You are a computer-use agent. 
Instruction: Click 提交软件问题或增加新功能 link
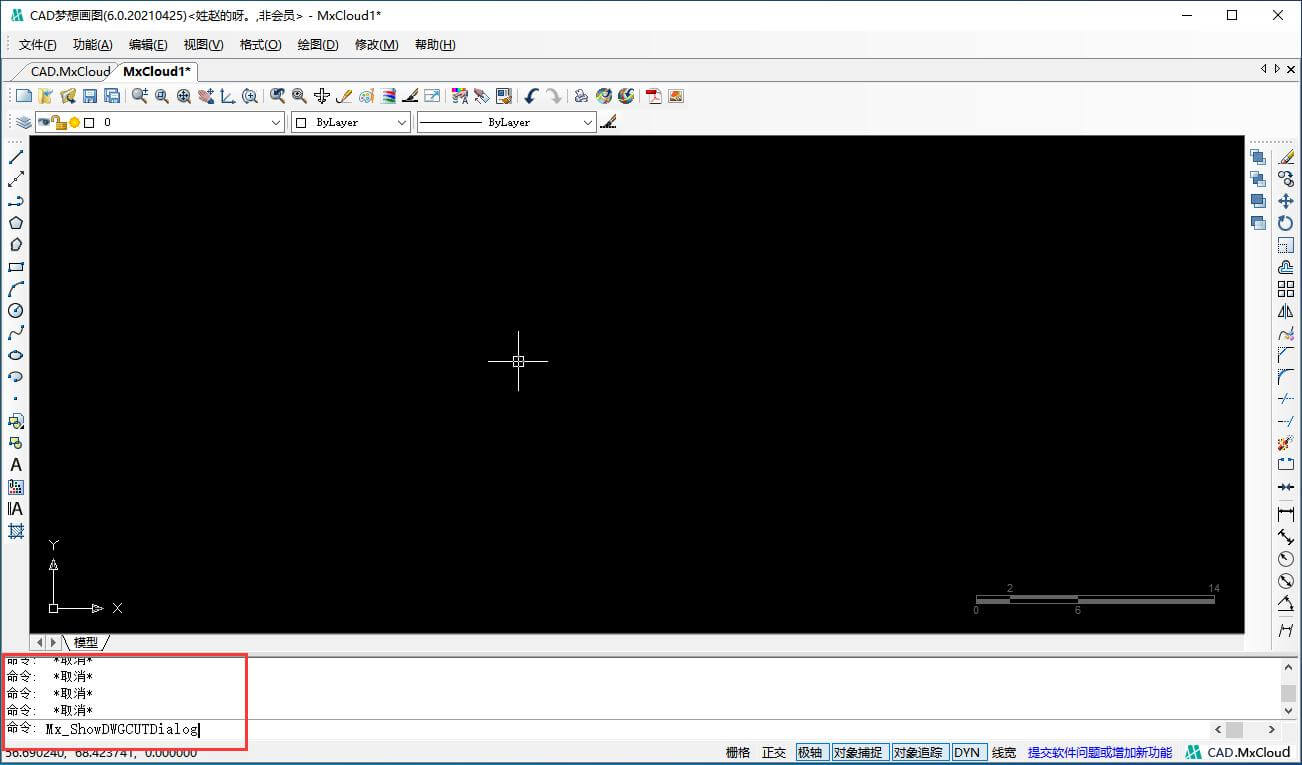coord(1099,752)
